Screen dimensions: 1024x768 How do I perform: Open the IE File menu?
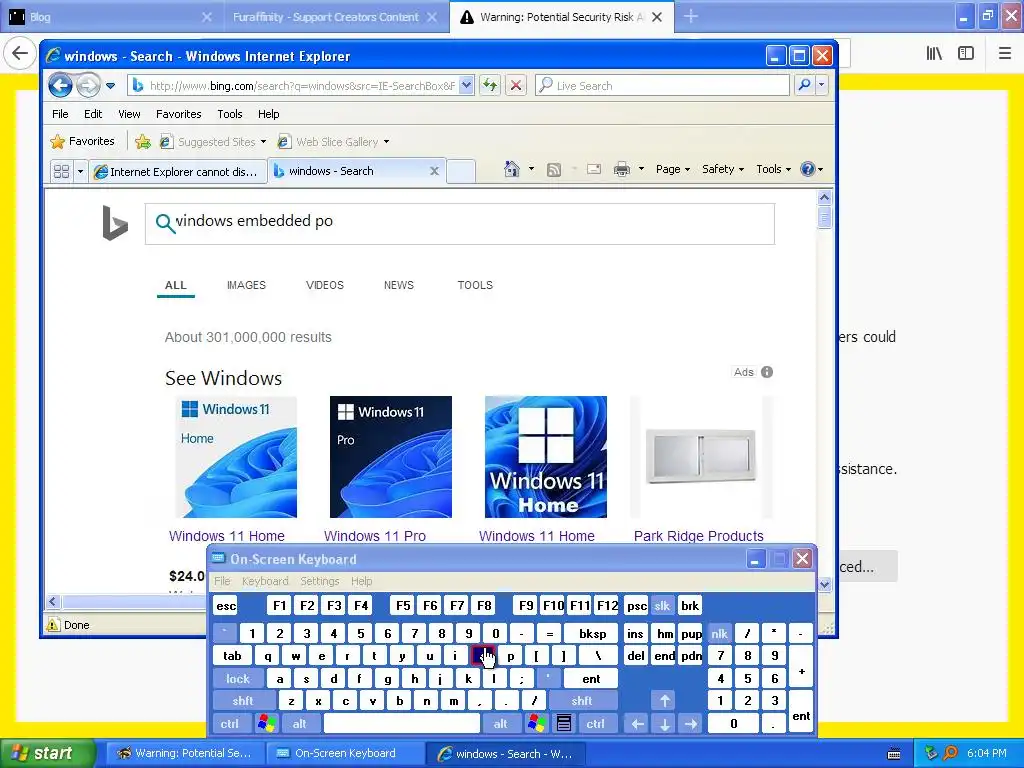(60, 114)
